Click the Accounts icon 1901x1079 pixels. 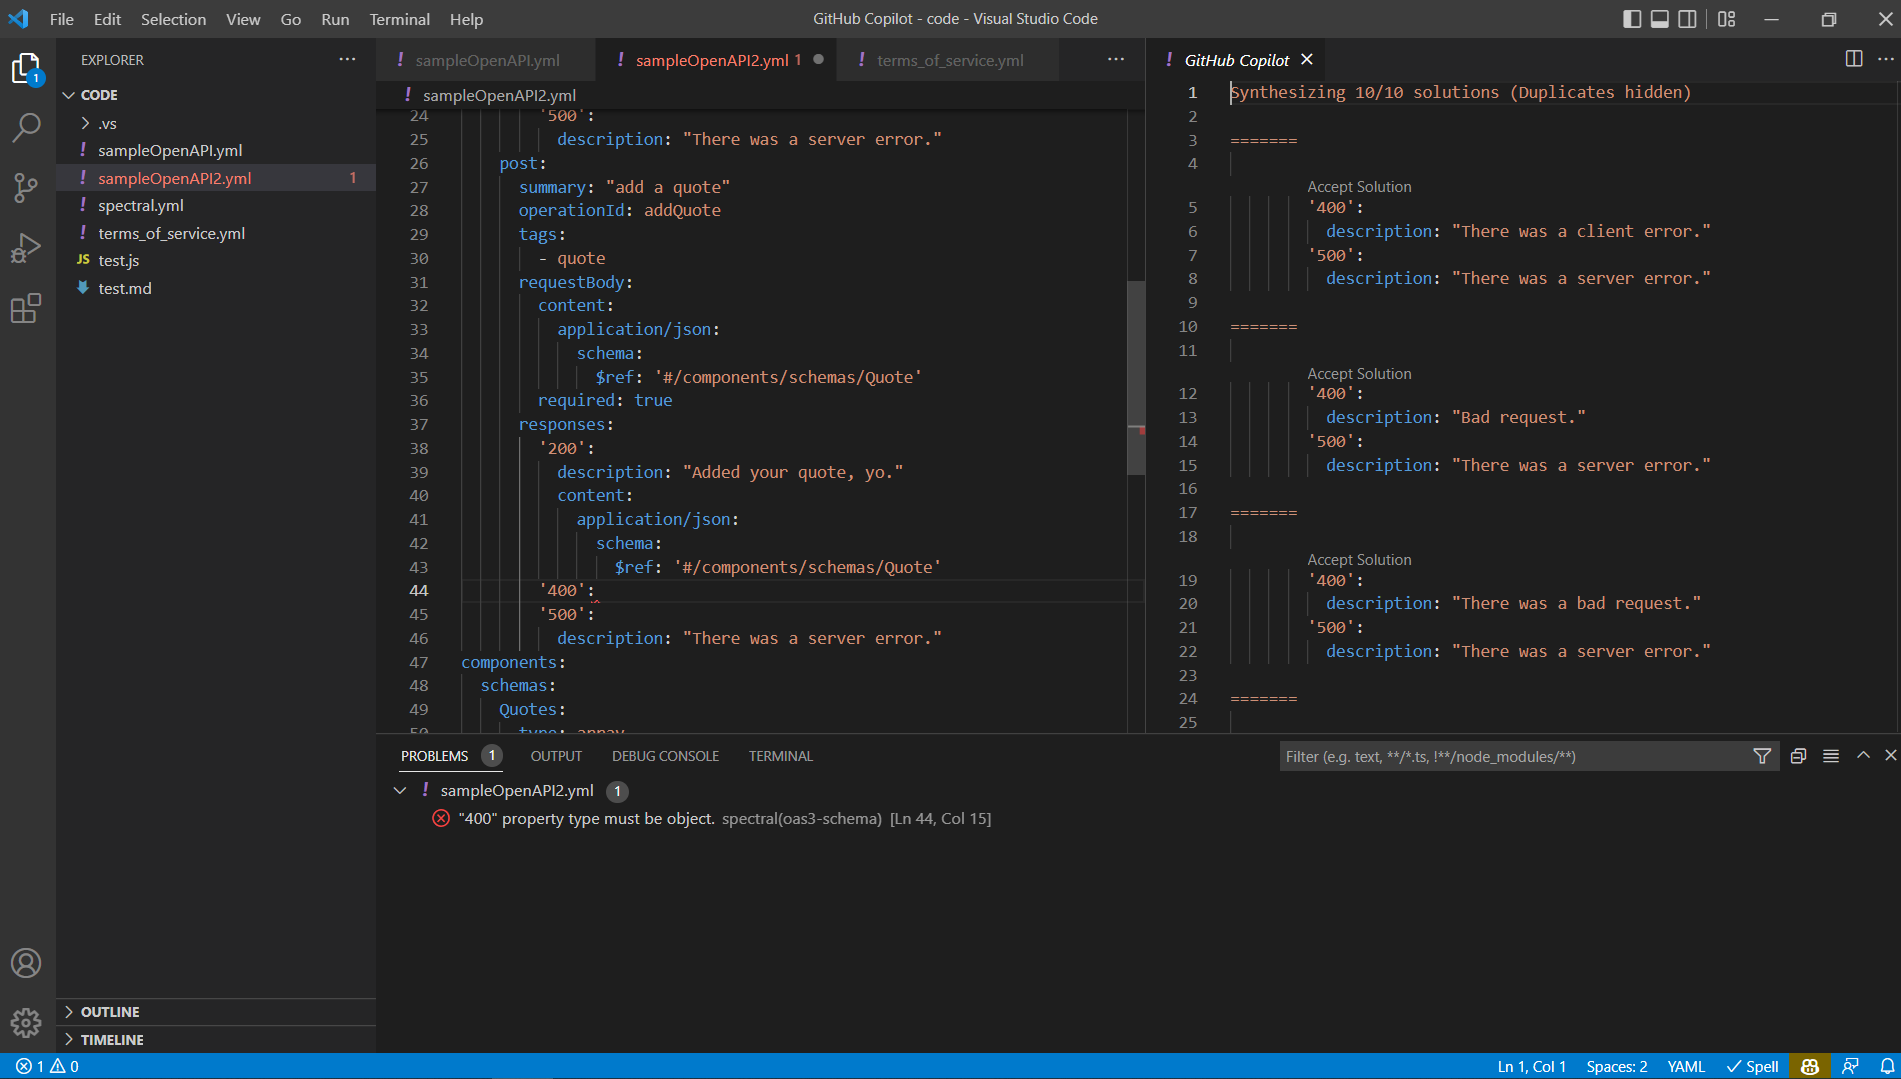pos(26,963)
